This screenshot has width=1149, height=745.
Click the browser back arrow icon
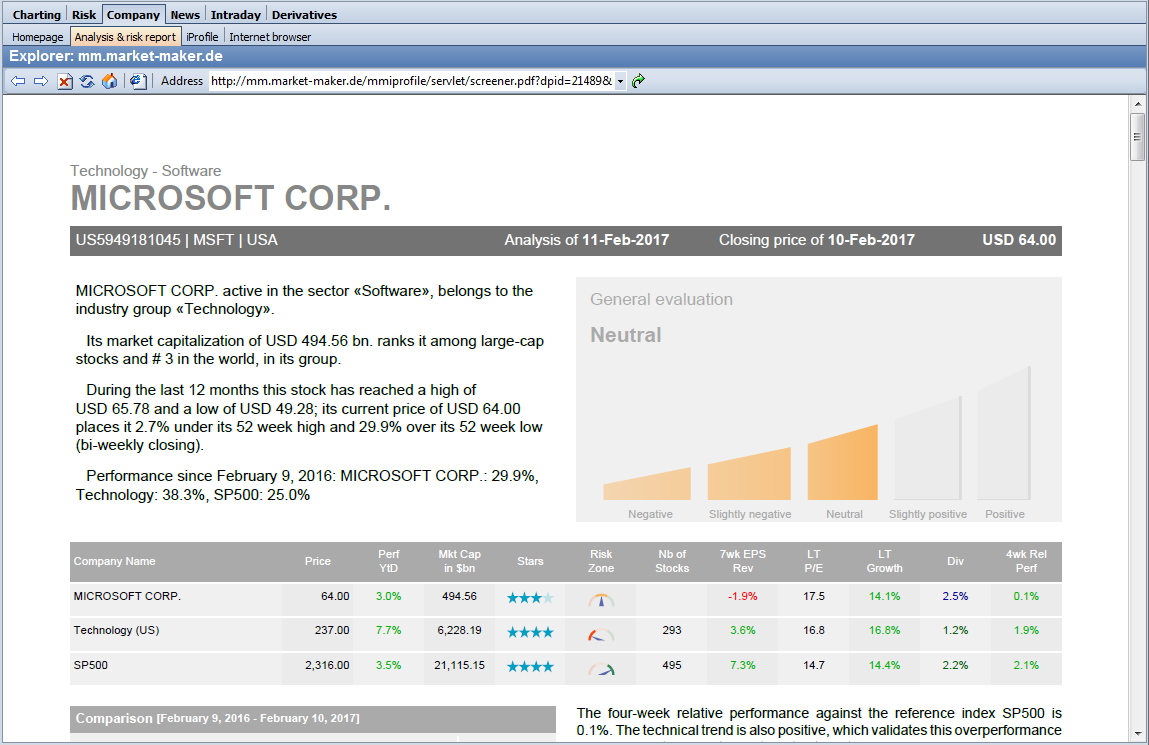pyautogui.click(x=18, y=81)
